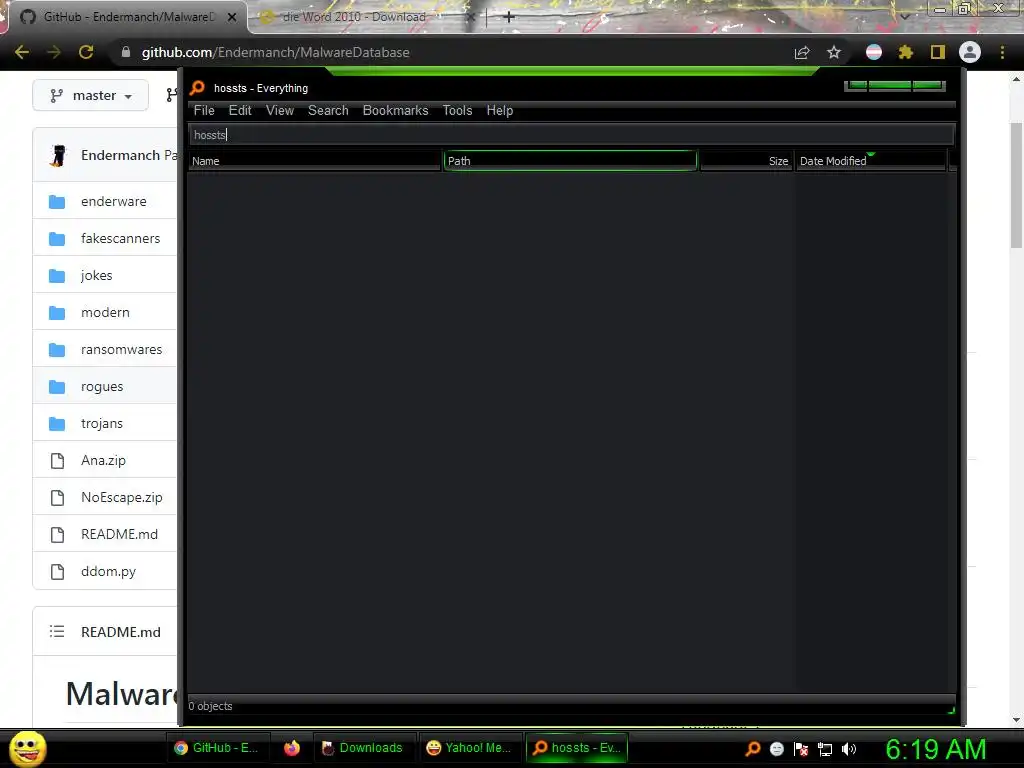Sort results by Size column
1024x768 pixels.
pyautogui.click(x=746, y=161)
